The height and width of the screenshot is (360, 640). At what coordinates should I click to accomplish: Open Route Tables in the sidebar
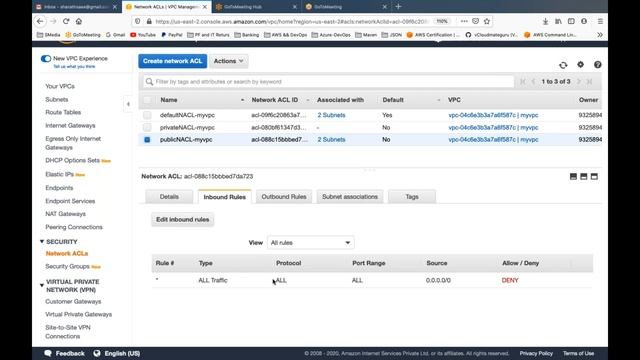[x=63, y=112]
